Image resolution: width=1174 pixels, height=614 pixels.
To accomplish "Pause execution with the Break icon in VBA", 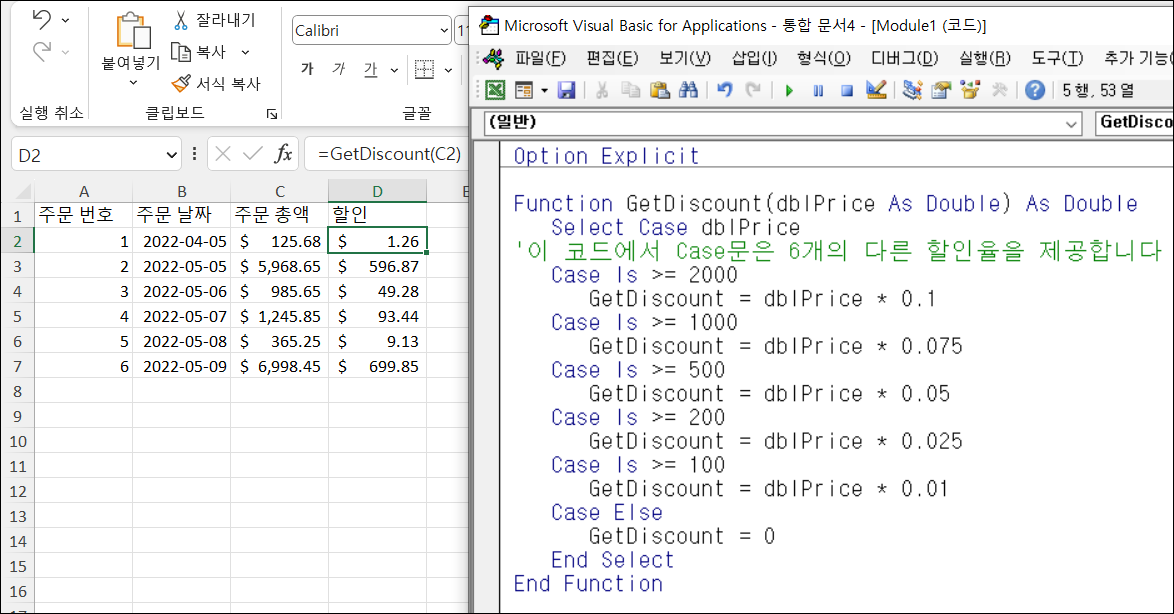I will (x=818, y=91).
